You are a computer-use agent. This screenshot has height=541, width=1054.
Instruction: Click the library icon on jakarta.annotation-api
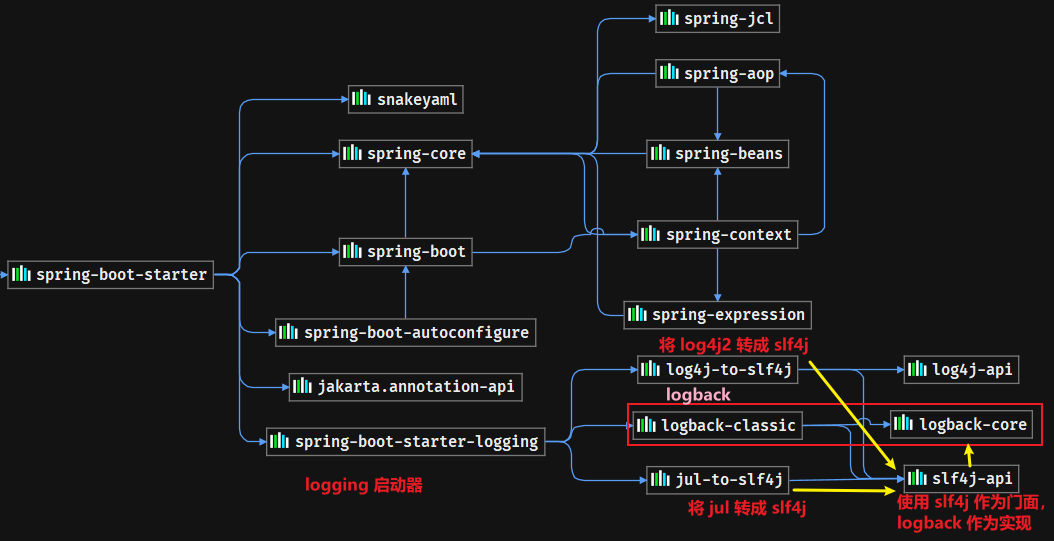302,386
